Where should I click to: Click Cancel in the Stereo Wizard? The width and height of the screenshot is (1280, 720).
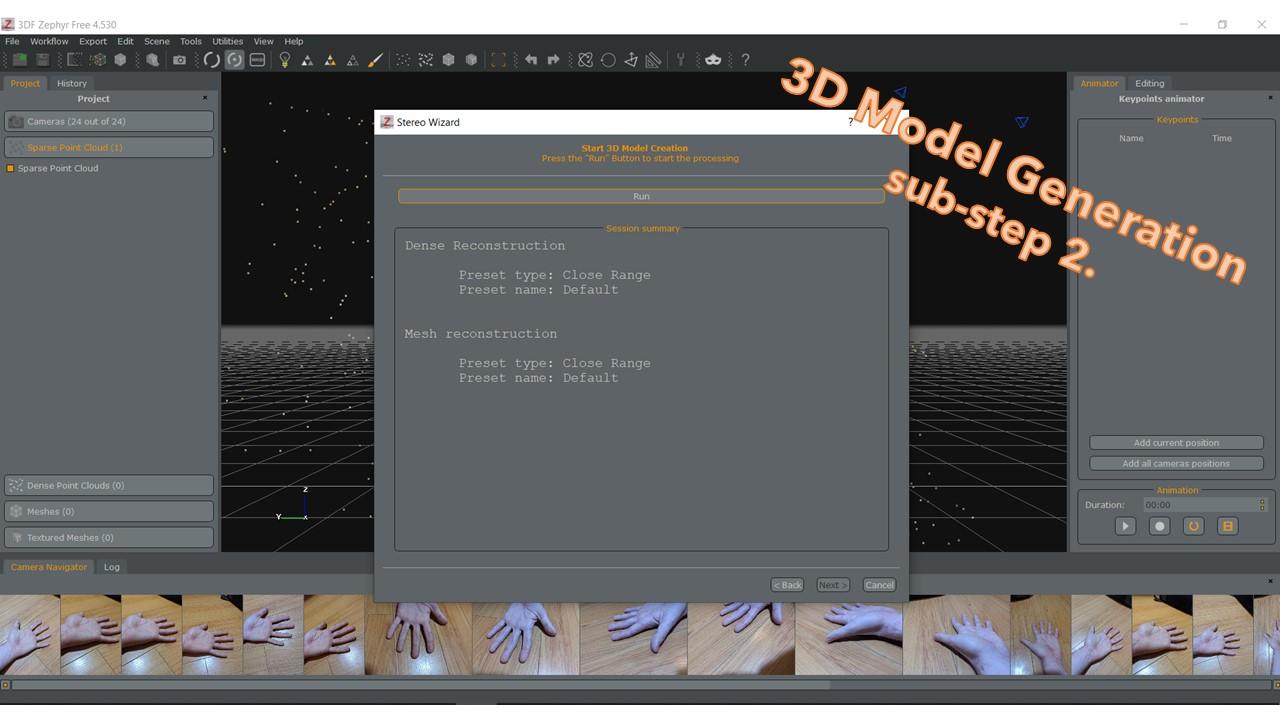[x=879, y=585]
